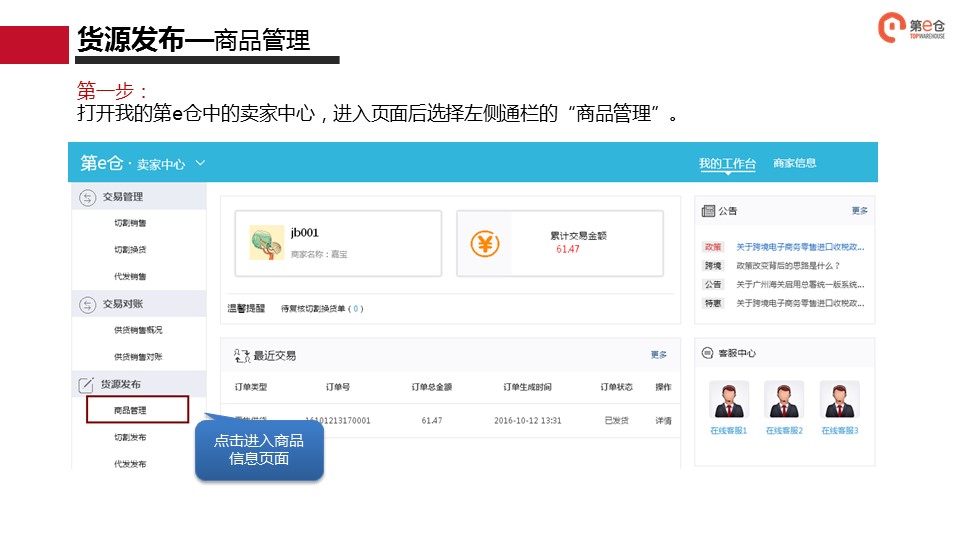Click the 最近交易 section icon
The height and width of the screenshot is (540, 960).
click(x=242, y=356)
